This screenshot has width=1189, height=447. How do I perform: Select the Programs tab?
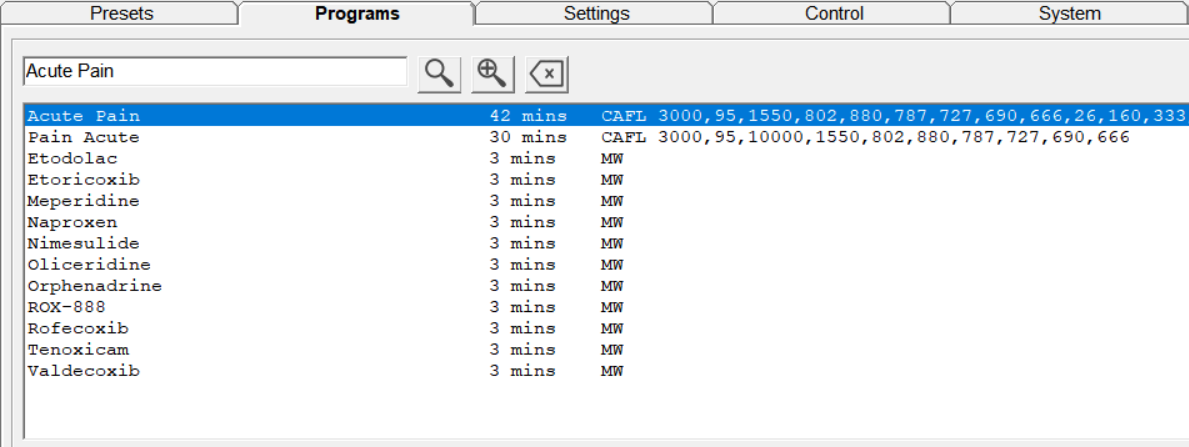click(x=357, y=14)
